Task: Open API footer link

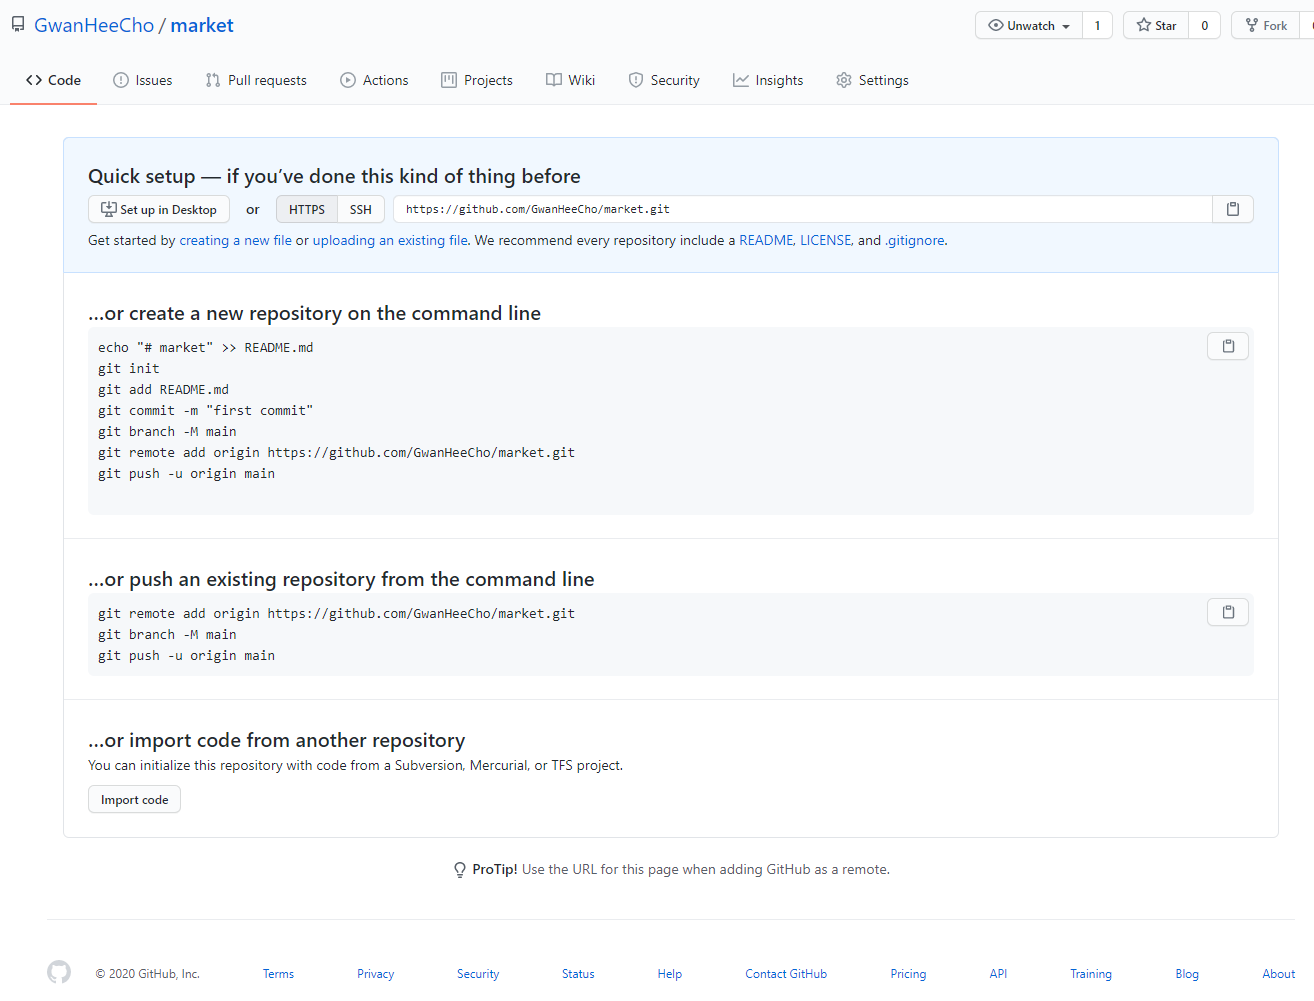Action: [998, 973]
